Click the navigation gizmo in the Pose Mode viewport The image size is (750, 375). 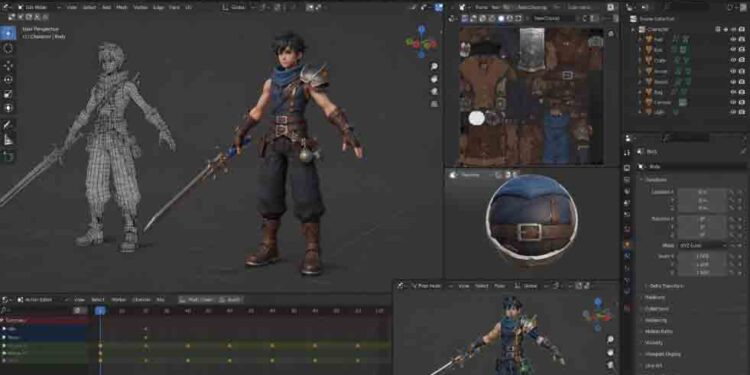click(x=597, y=315)
